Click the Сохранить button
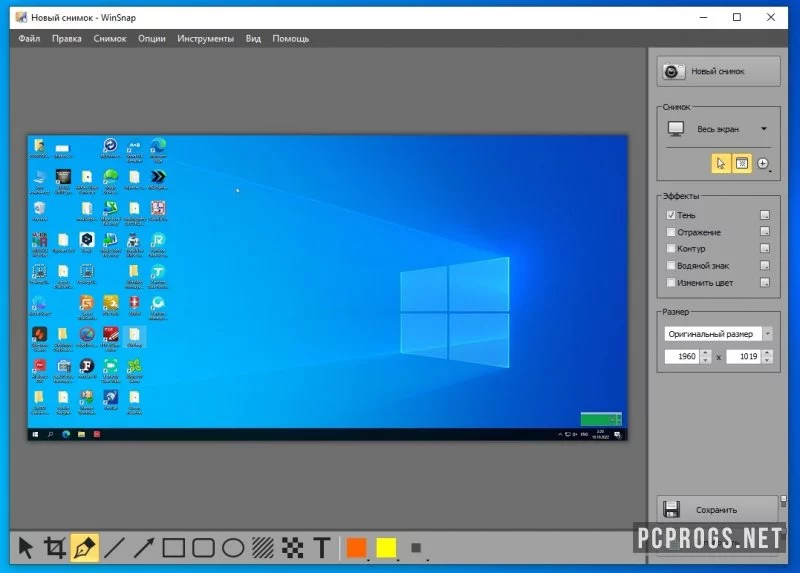Viewport: 800px width, 573px height. click(x=717, y=509)
